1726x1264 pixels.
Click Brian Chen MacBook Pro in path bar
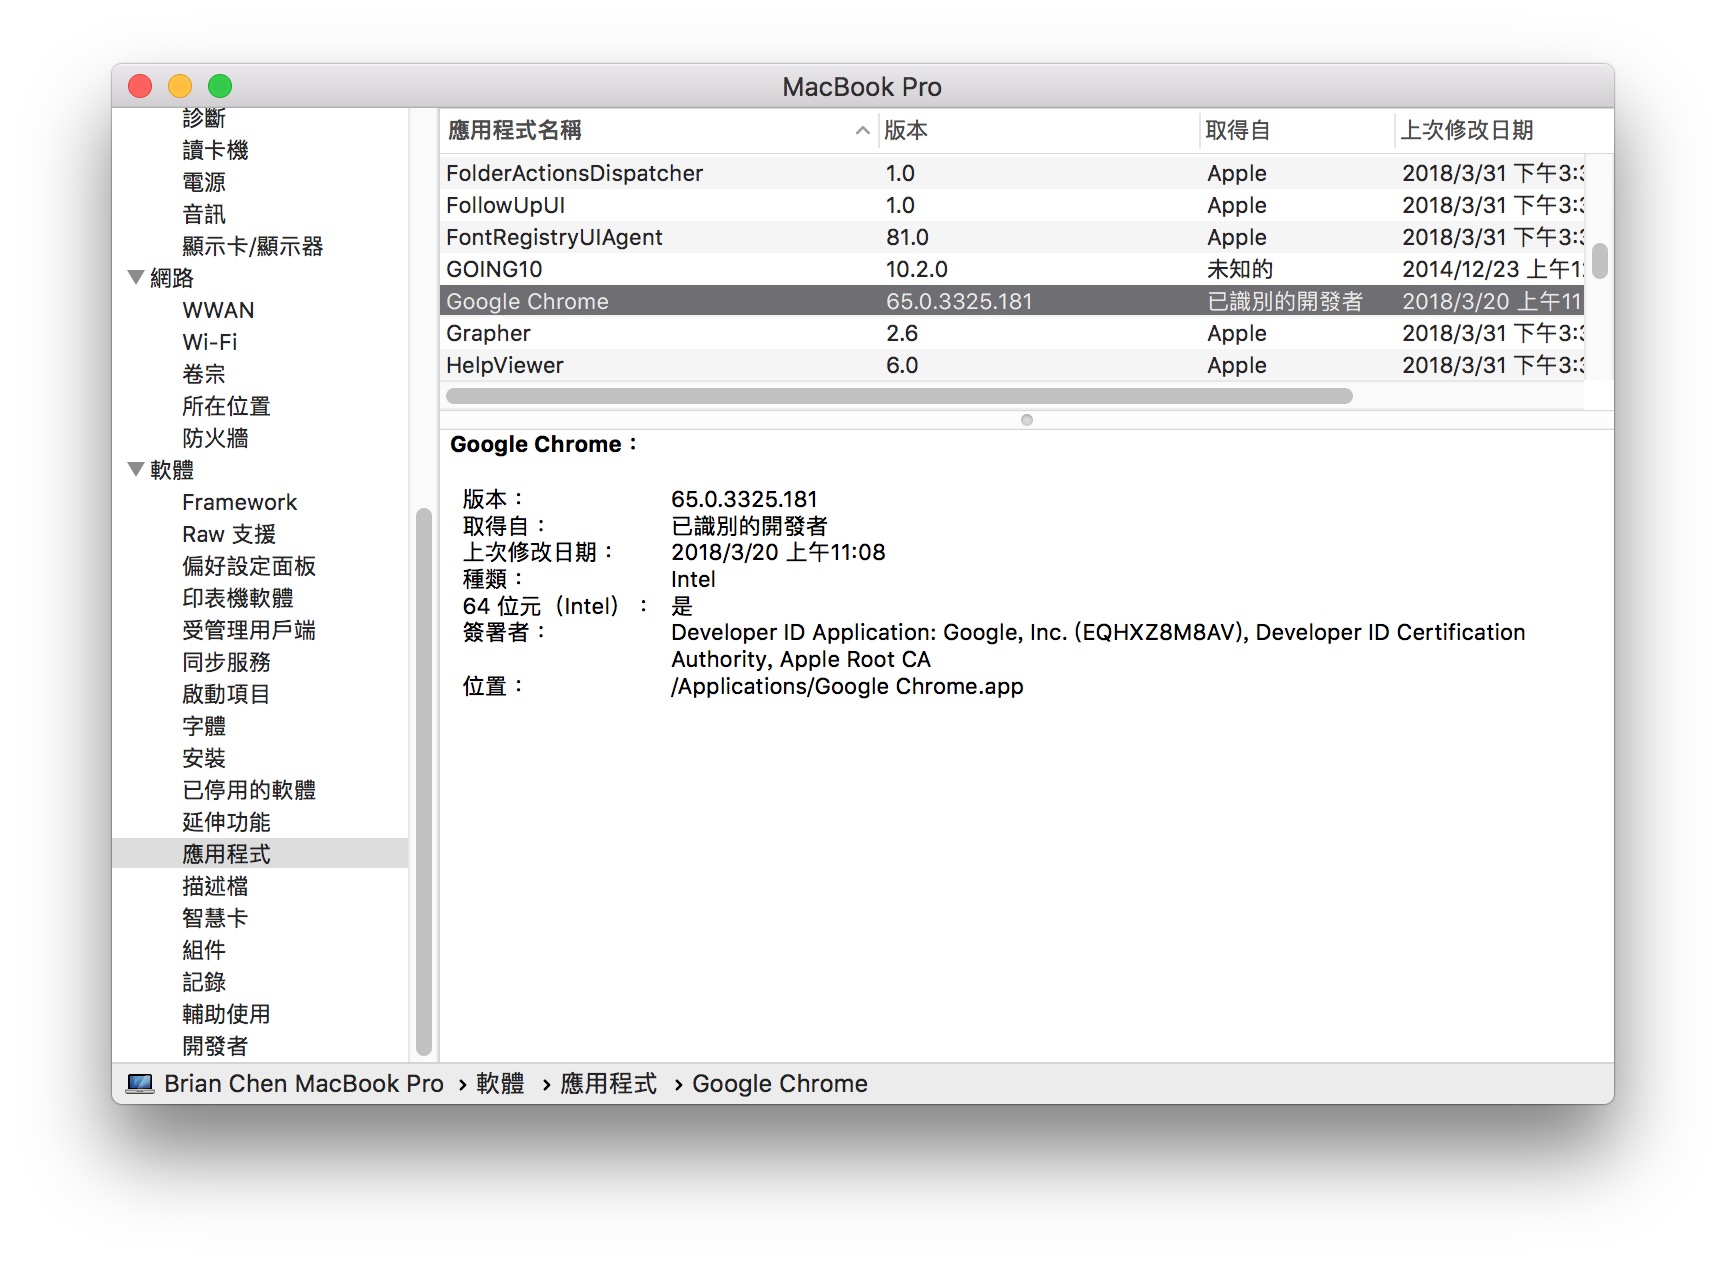[304, 1084]
